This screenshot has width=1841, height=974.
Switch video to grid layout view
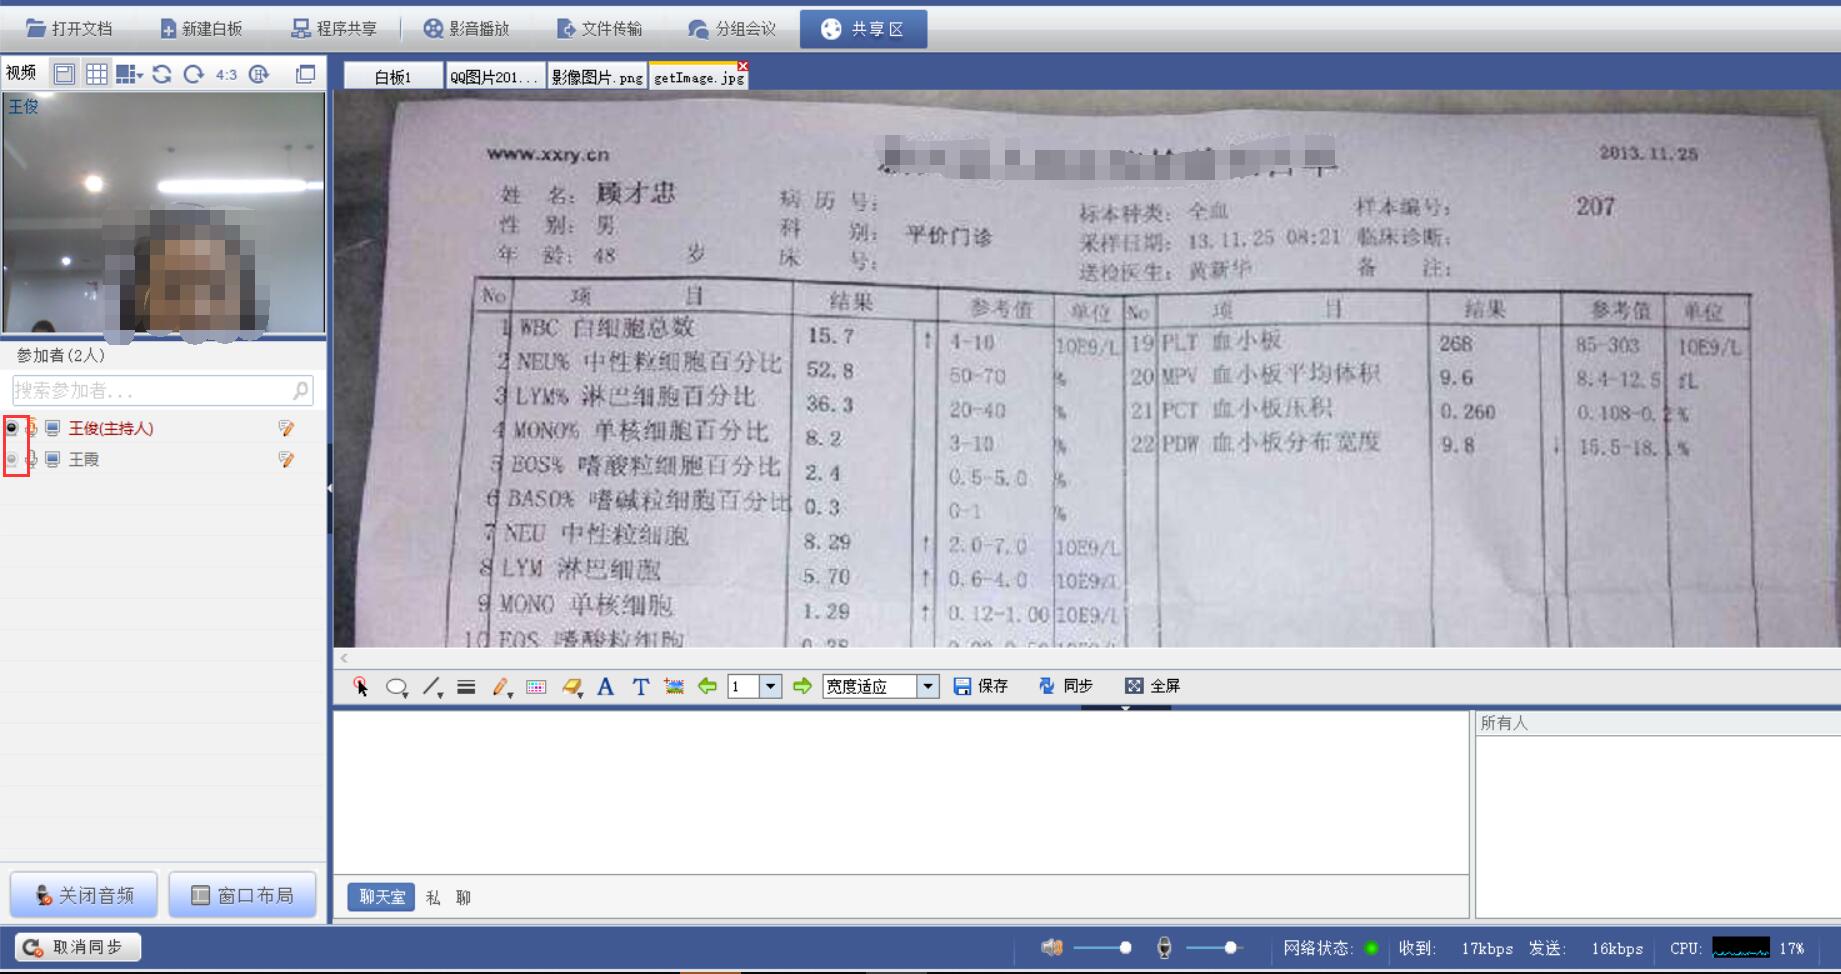point(97,74)
